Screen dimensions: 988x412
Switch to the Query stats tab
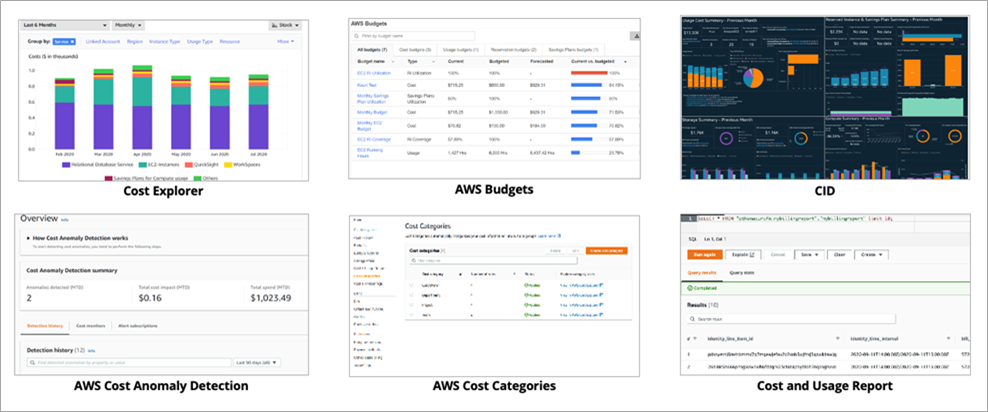(742, 273)
